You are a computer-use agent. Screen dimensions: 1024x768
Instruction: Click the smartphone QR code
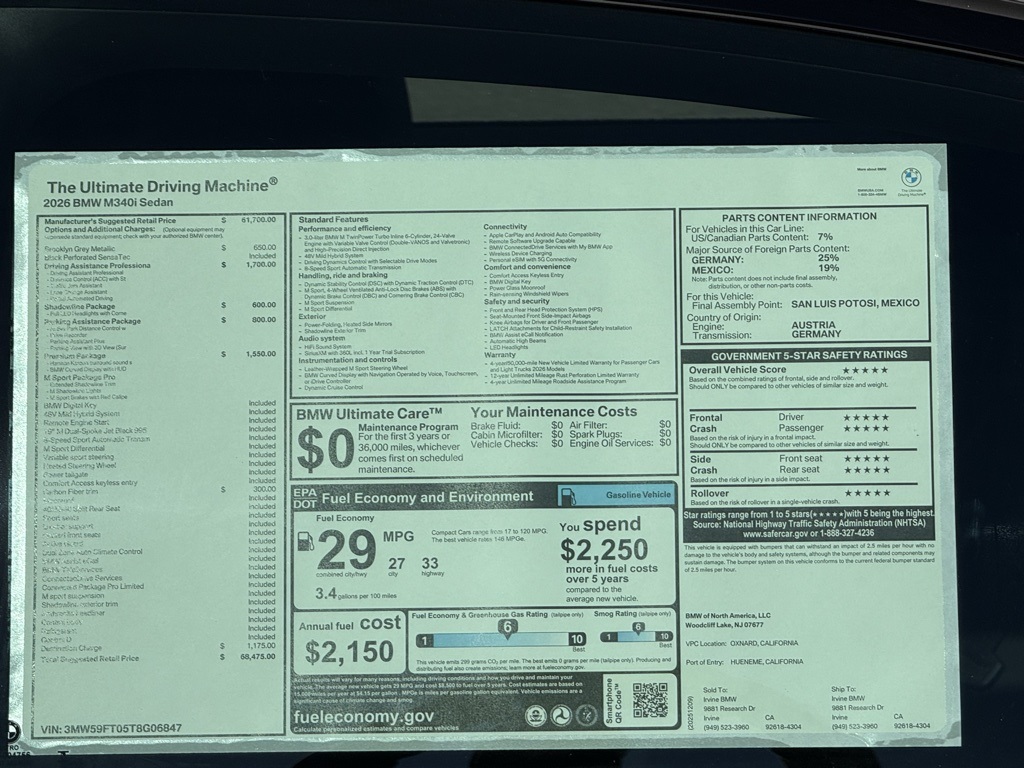pos(649,699)
